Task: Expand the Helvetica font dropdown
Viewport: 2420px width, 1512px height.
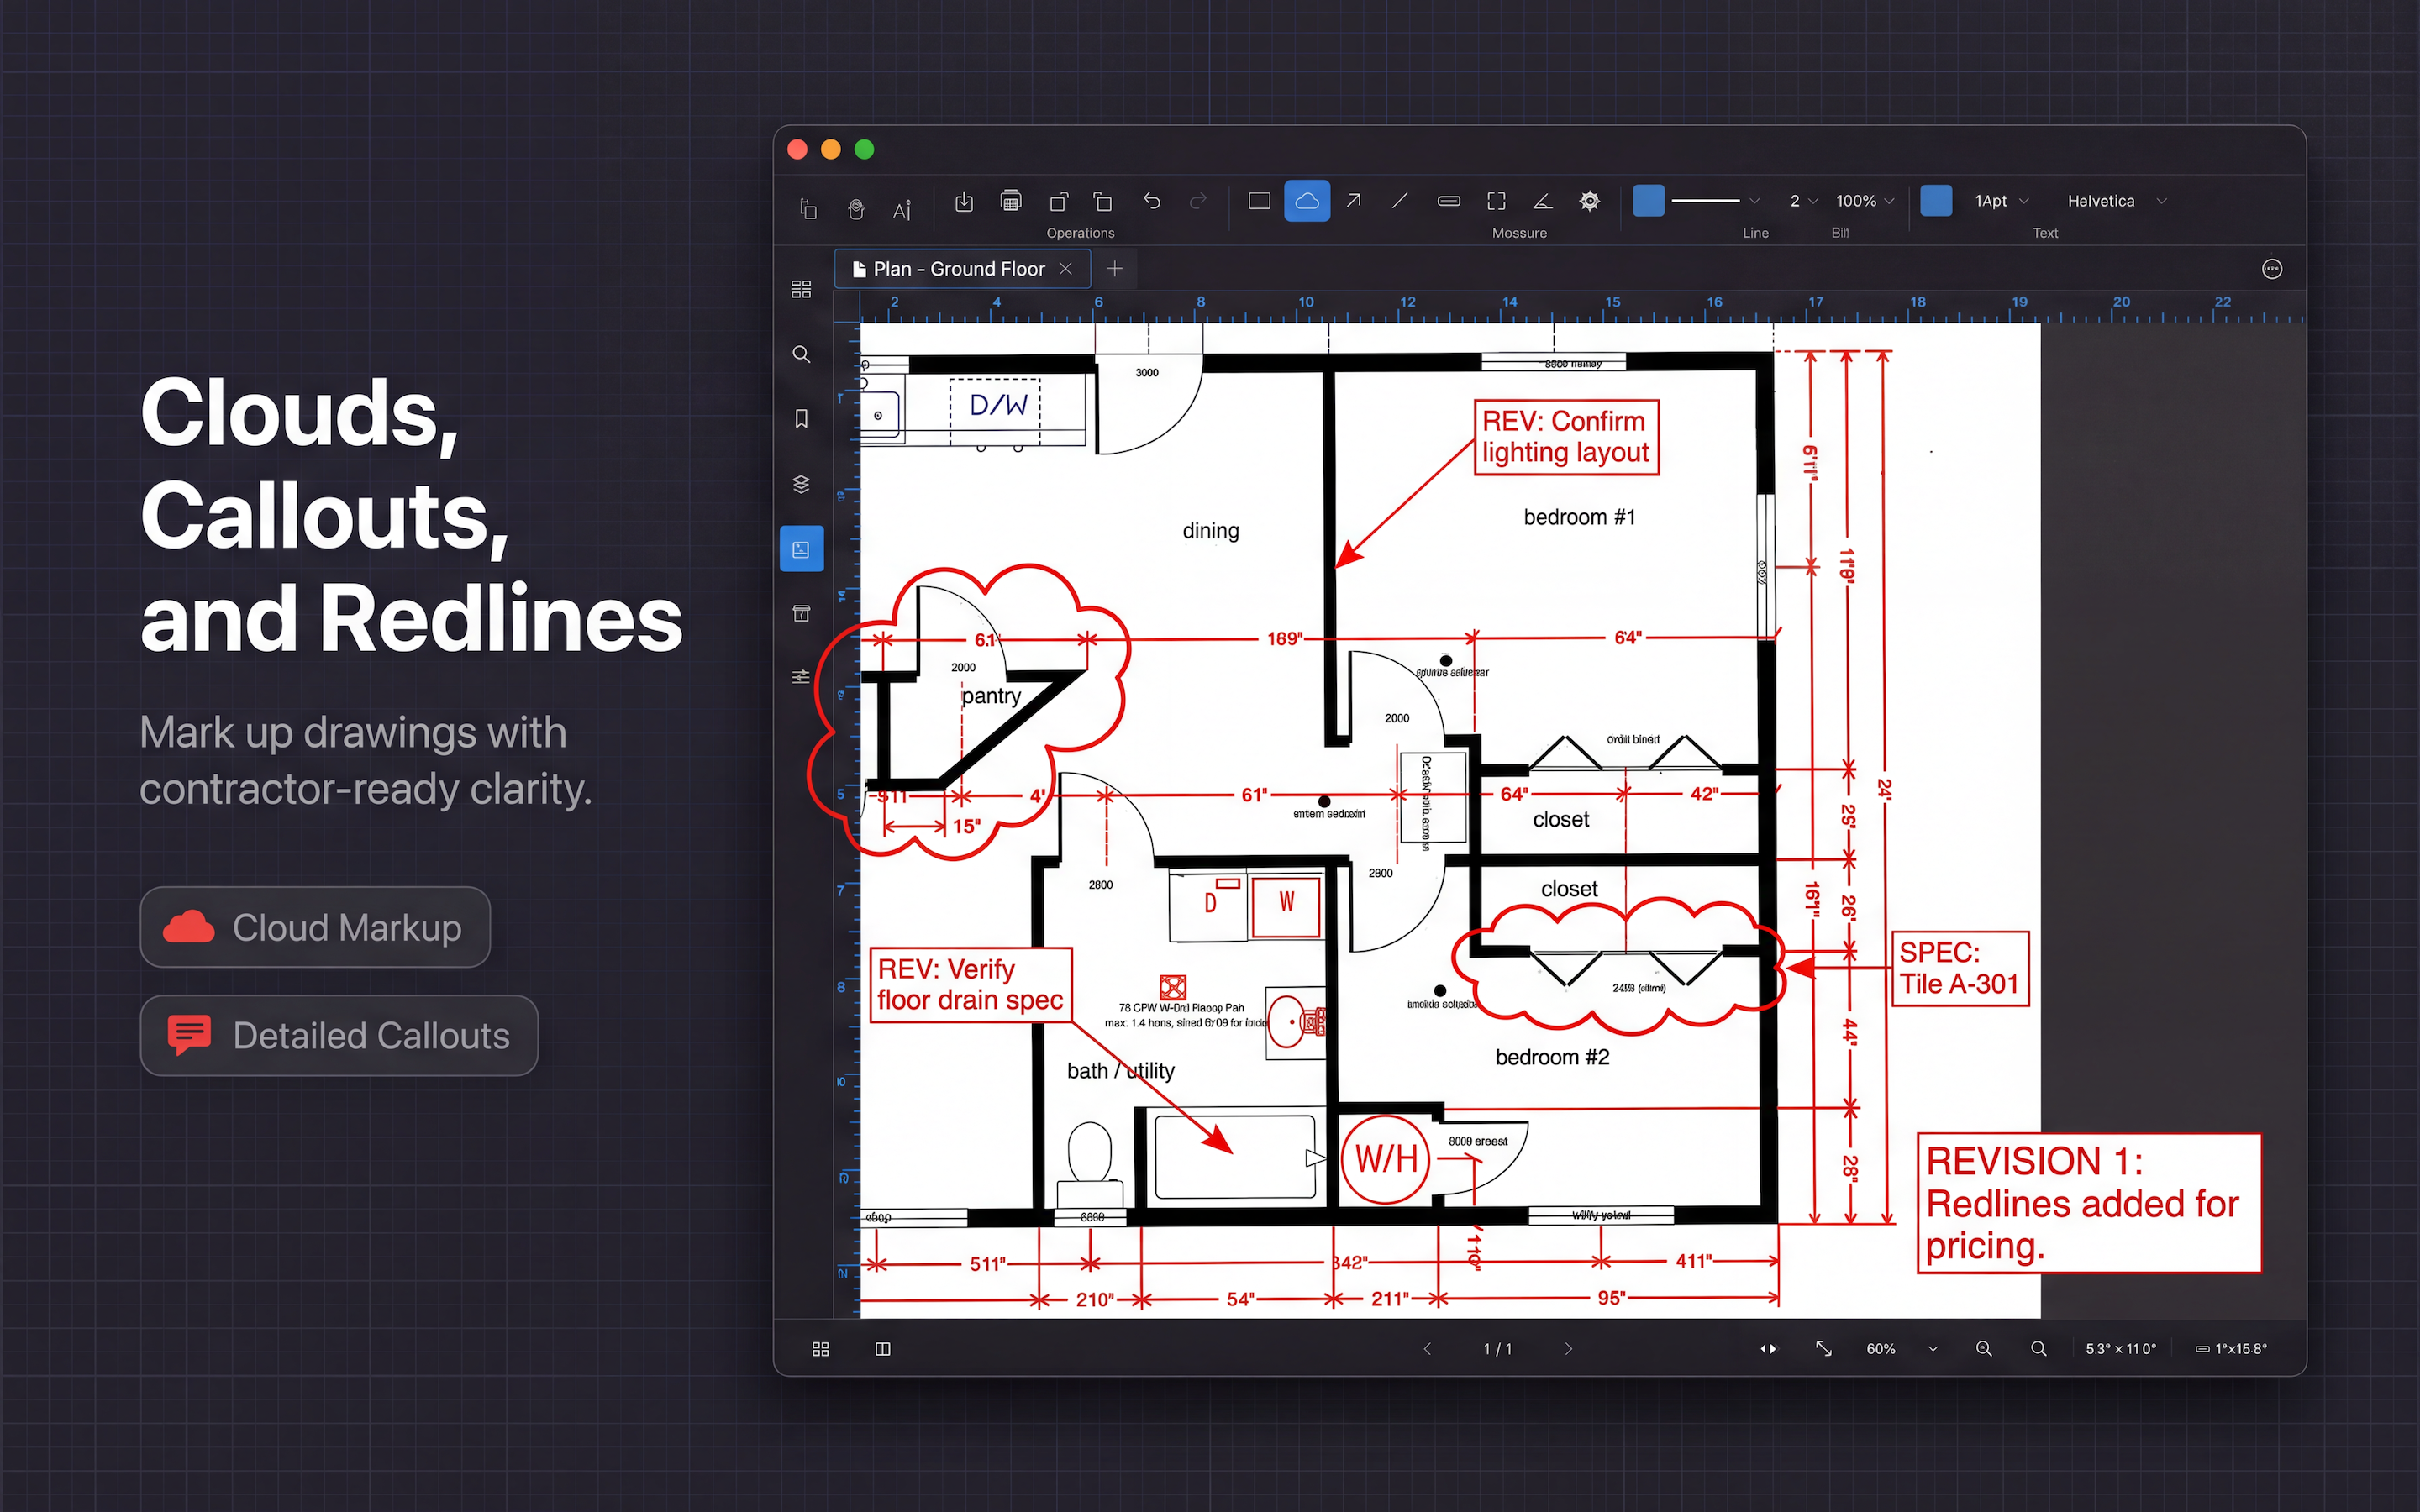Action: (x=2116, y=201)
